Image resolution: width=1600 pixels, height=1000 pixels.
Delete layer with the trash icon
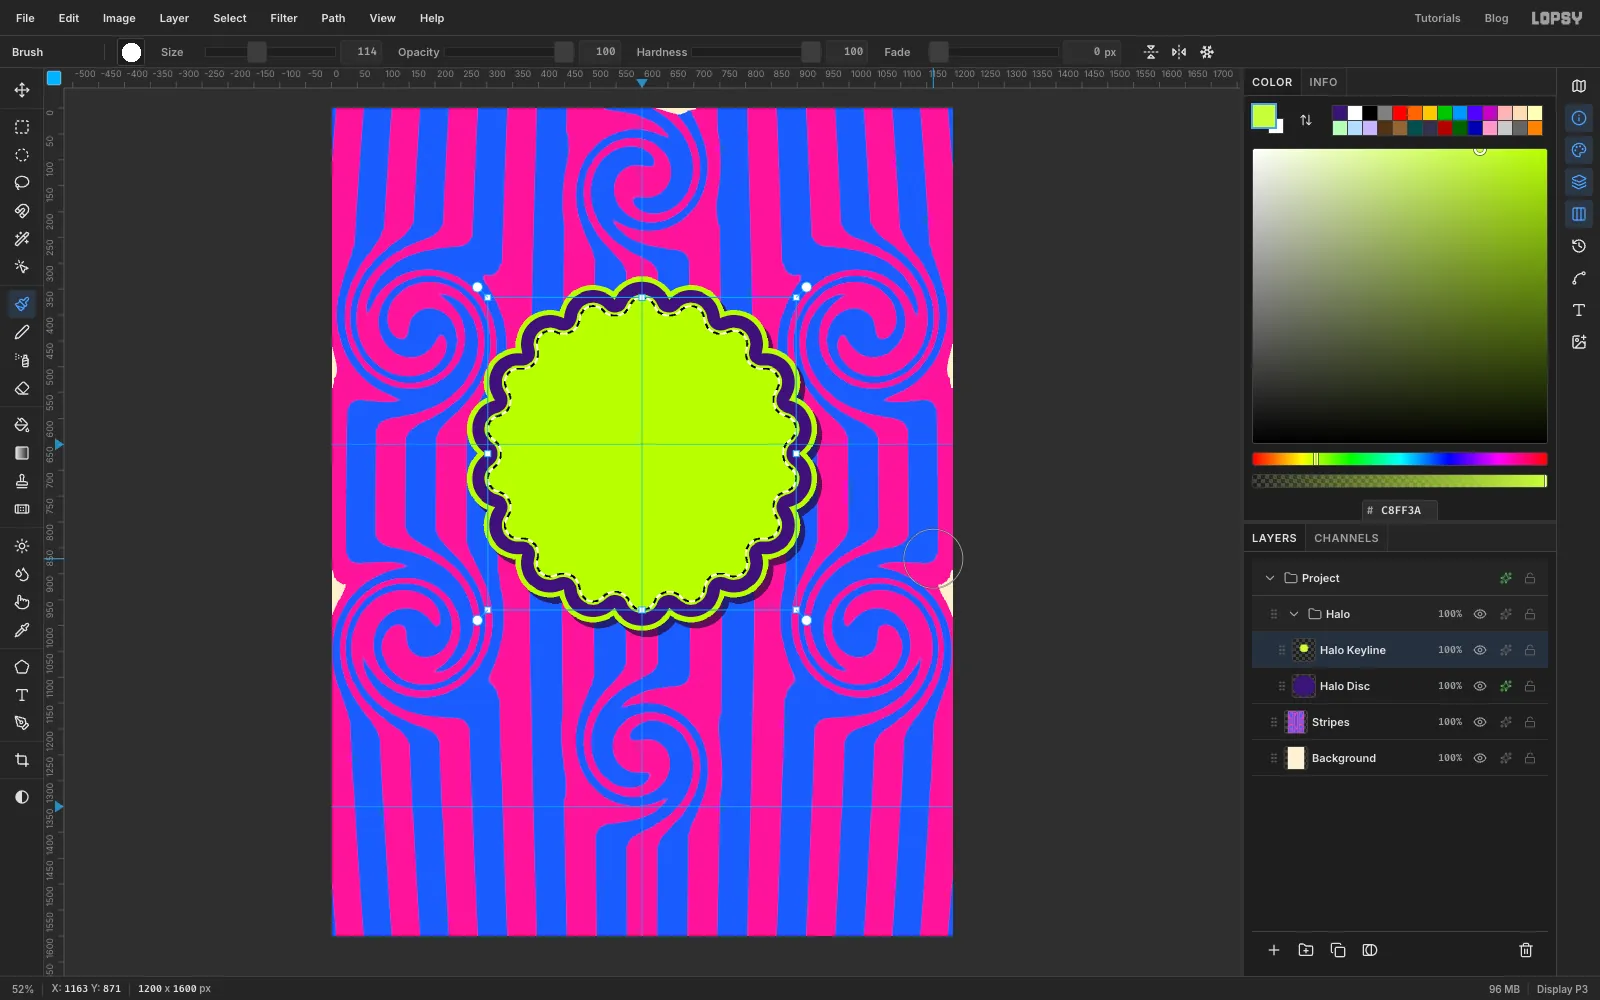[x=1526, y=950]
